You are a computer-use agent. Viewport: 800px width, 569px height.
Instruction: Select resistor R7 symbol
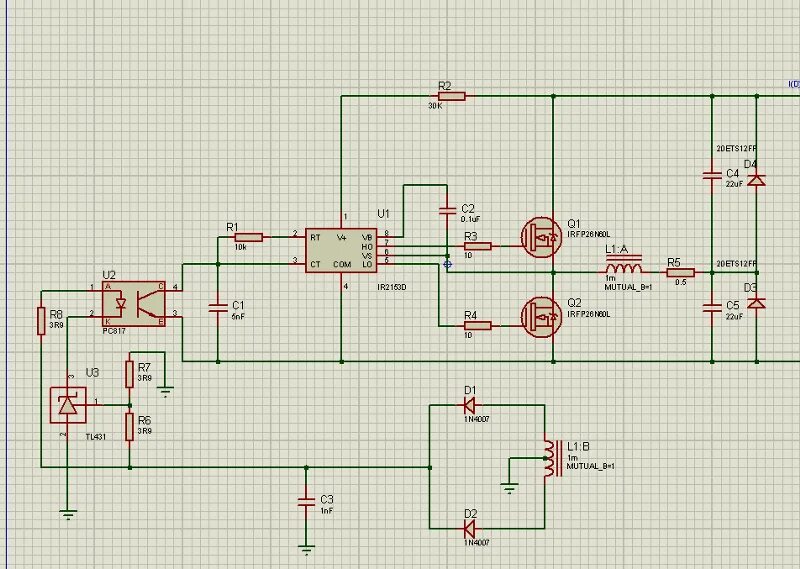(x=130, y=374)
